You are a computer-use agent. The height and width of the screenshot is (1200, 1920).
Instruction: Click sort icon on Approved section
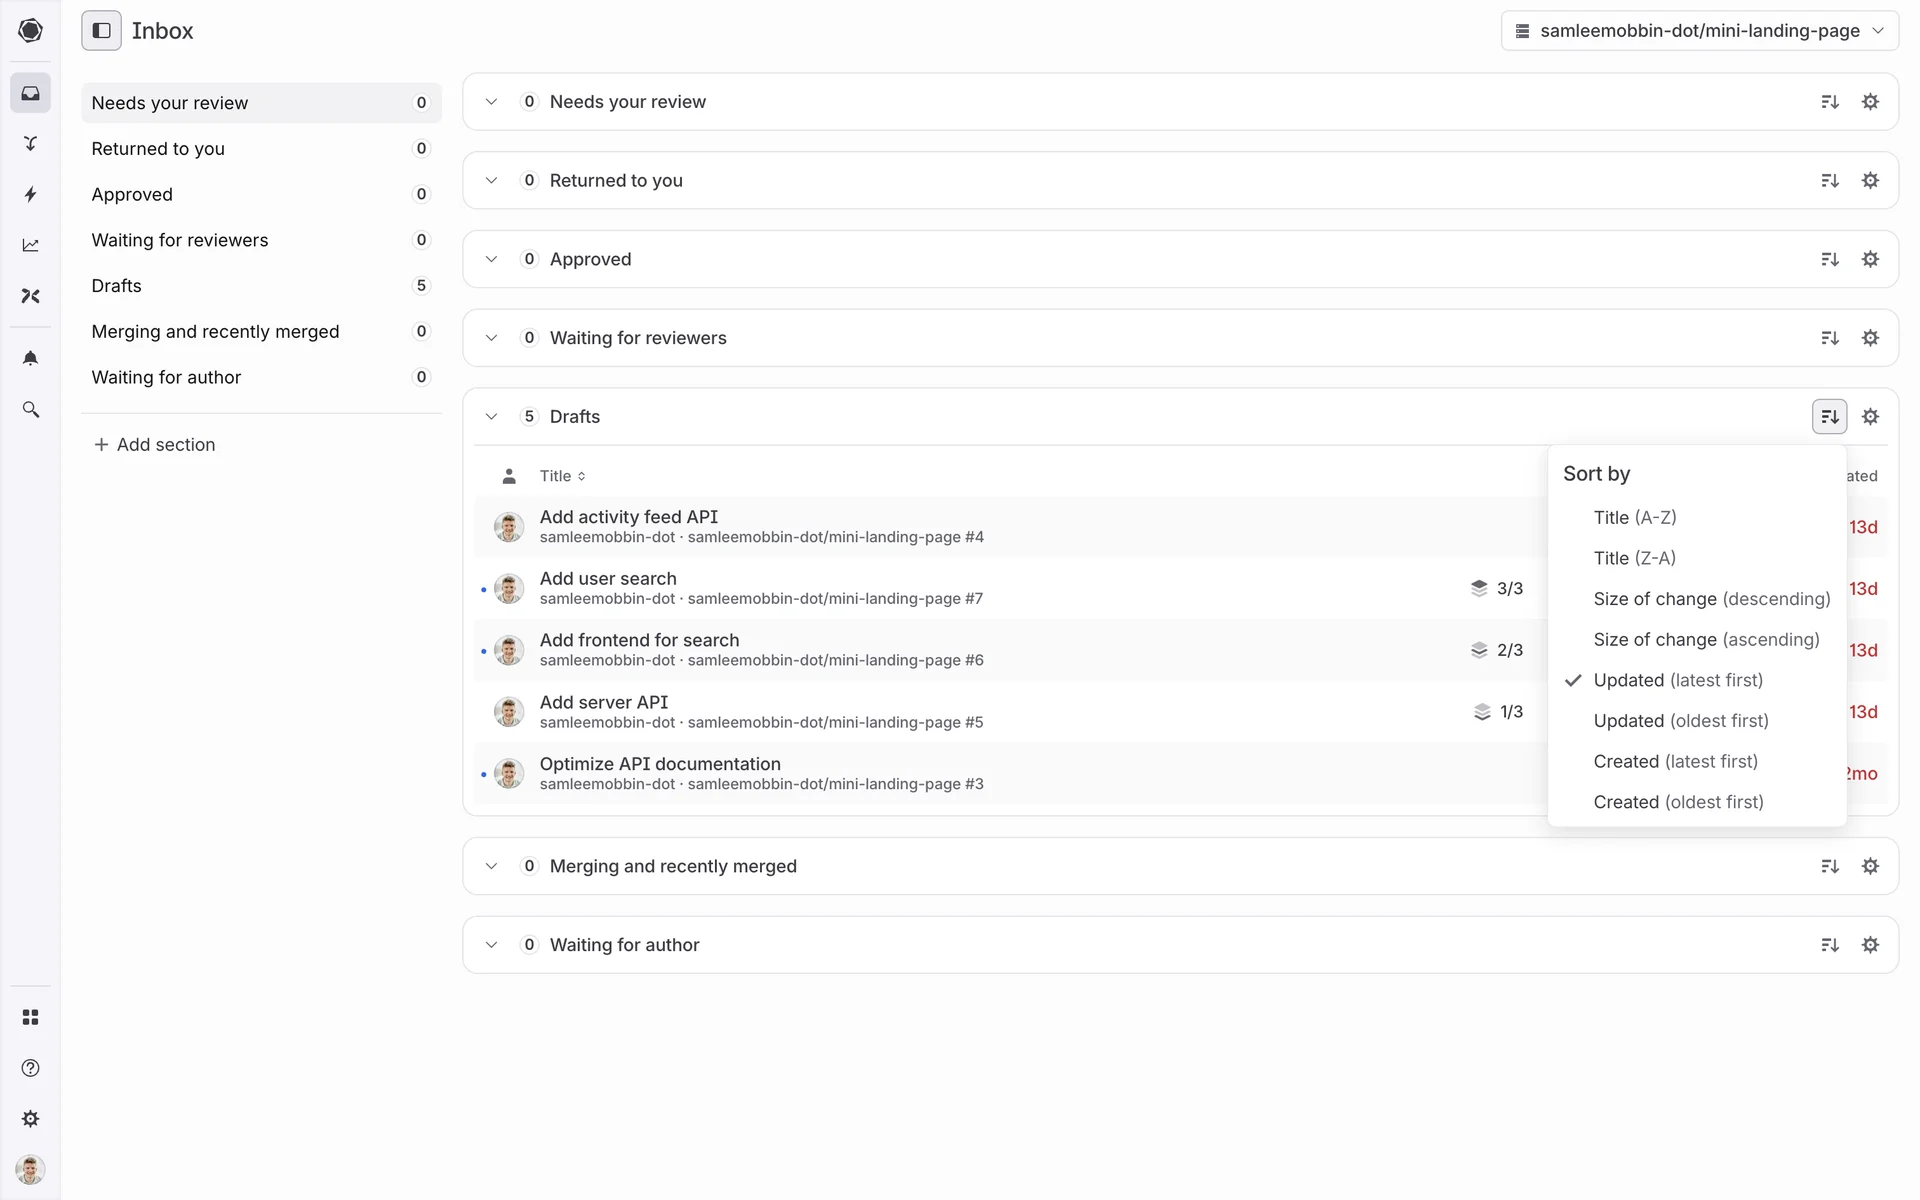tap(1829, 260)
